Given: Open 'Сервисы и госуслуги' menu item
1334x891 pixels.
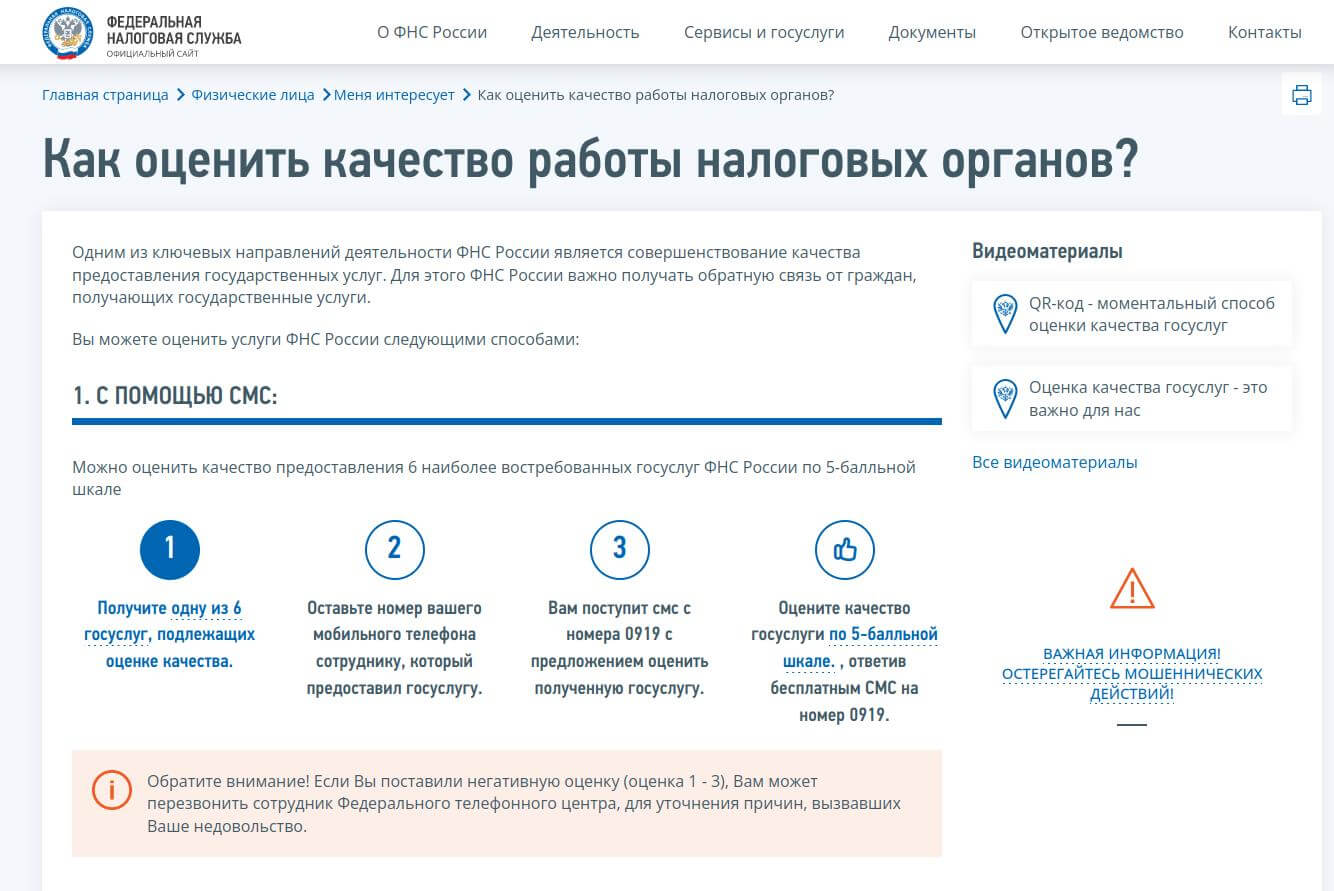Looking at the screenshot, I should point(764,32).
